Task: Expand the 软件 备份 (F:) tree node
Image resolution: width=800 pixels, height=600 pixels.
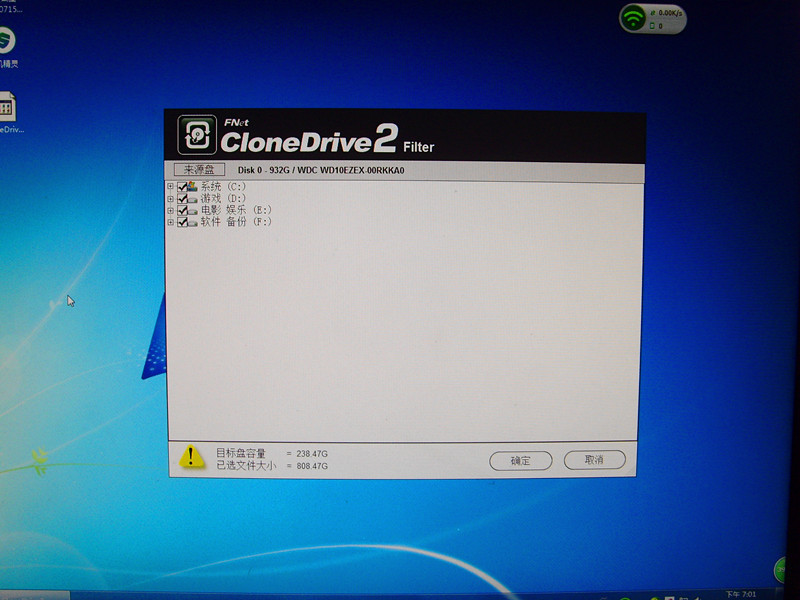Action: [170, 222]
